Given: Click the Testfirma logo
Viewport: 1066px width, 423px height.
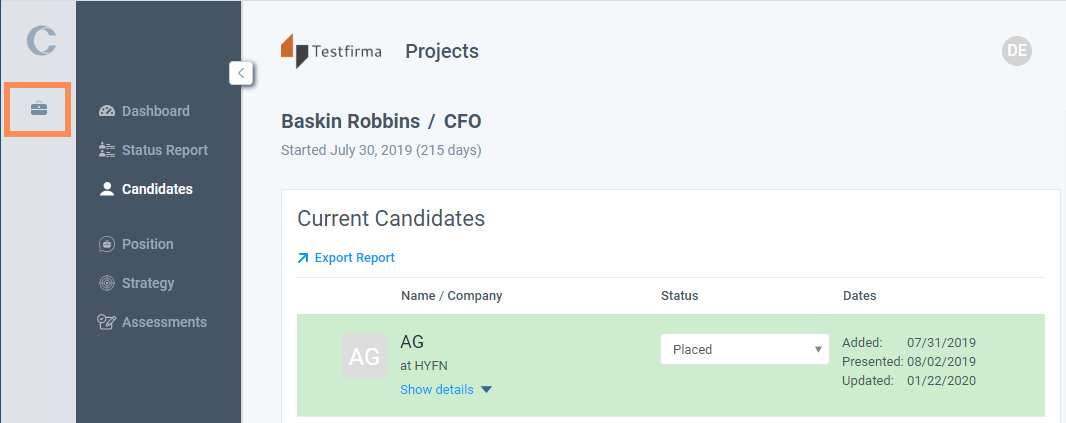Looking at the screenshot, I should (x=331, y=51).
